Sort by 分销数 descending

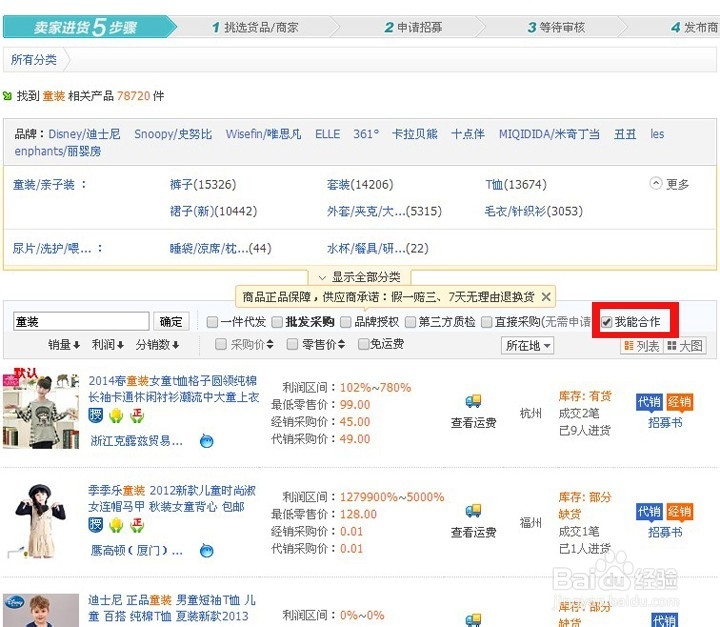tap(158, 345)
